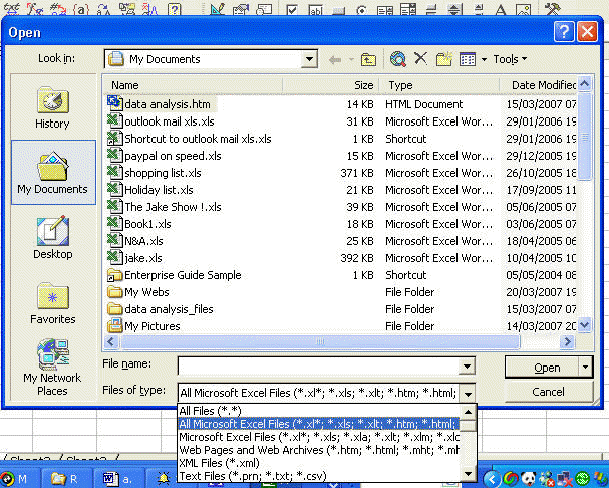Open the Tools menu dropdown

pos(510,59)
